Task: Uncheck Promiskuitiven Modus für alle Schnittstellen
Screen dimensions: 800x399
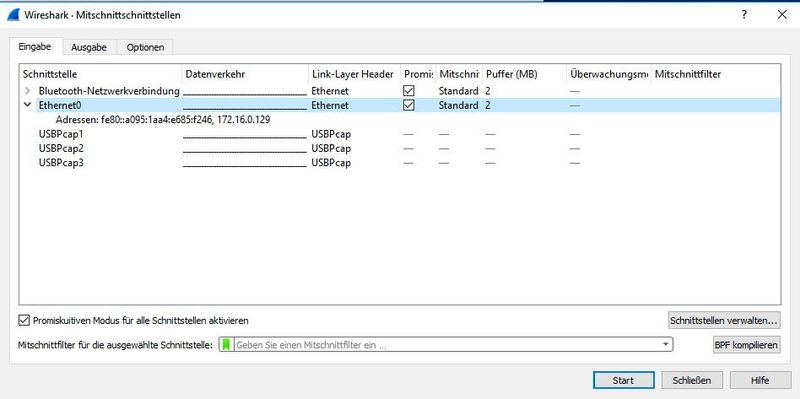Action: click(x=23, y=320)
